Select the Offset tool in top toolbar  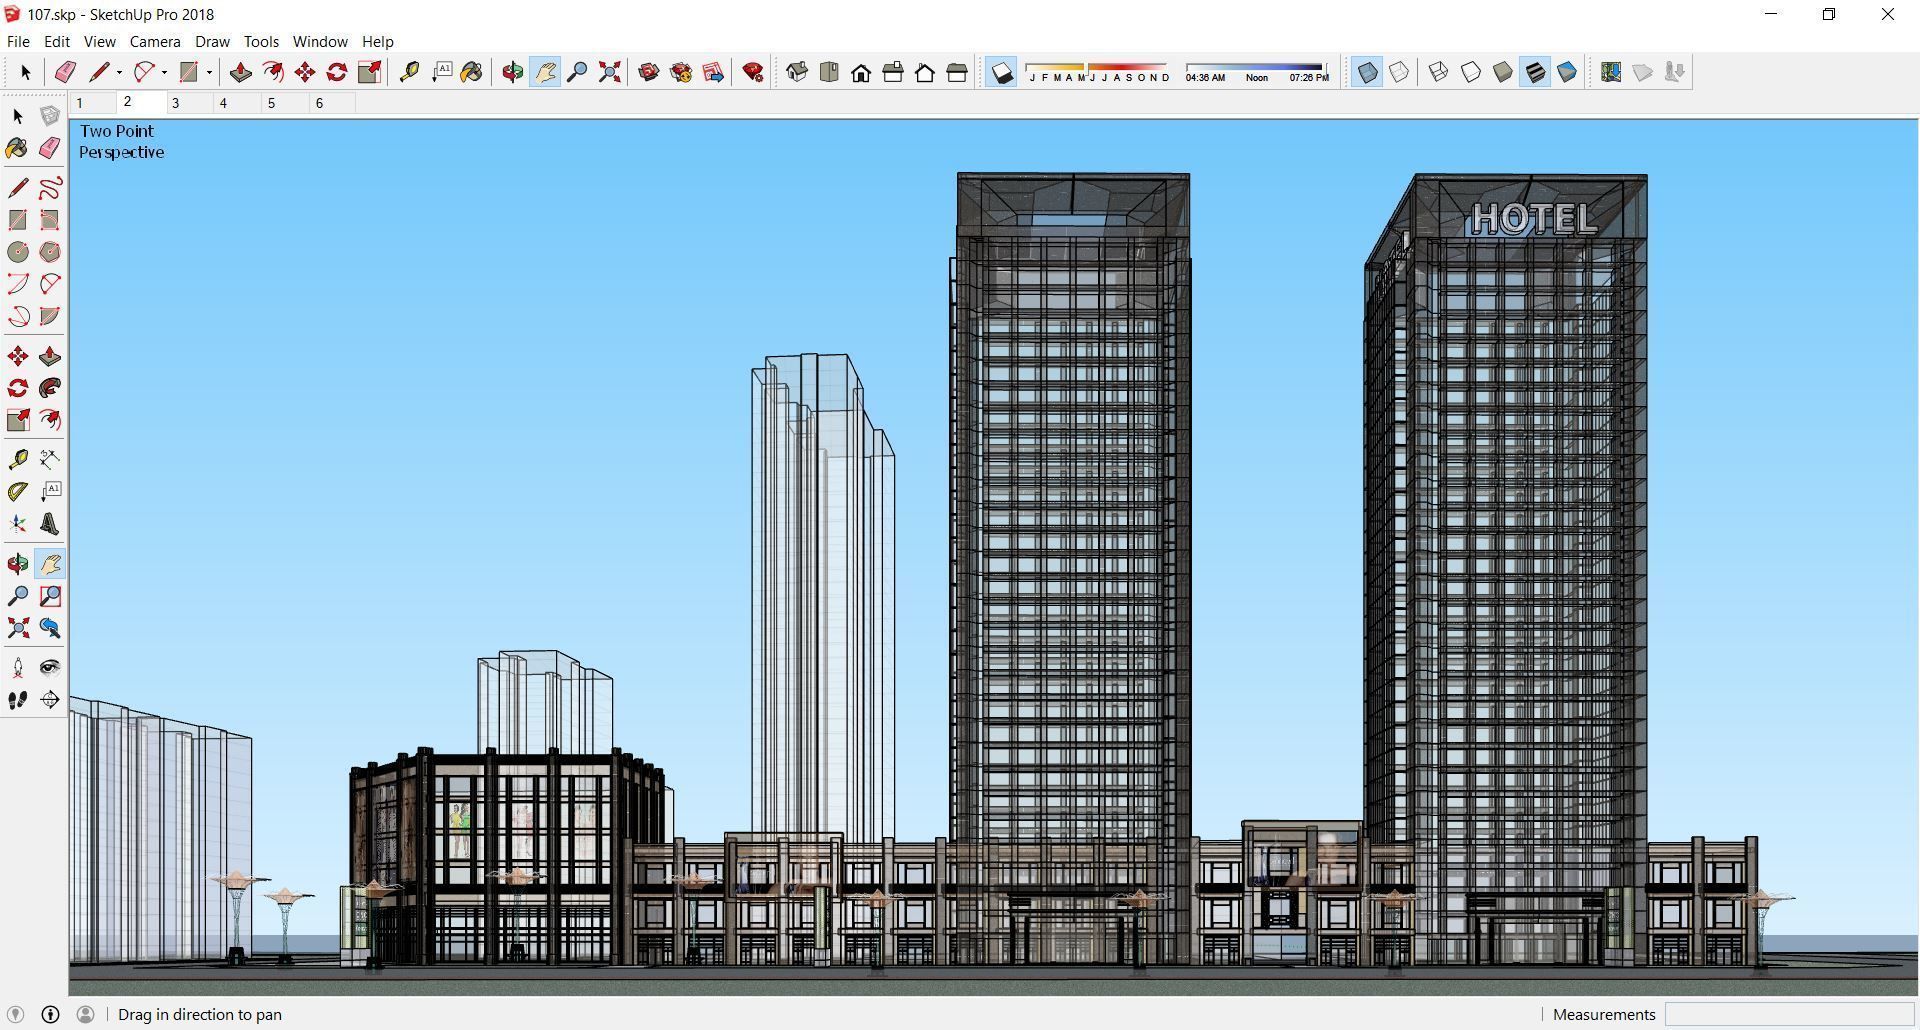[272, 72]
